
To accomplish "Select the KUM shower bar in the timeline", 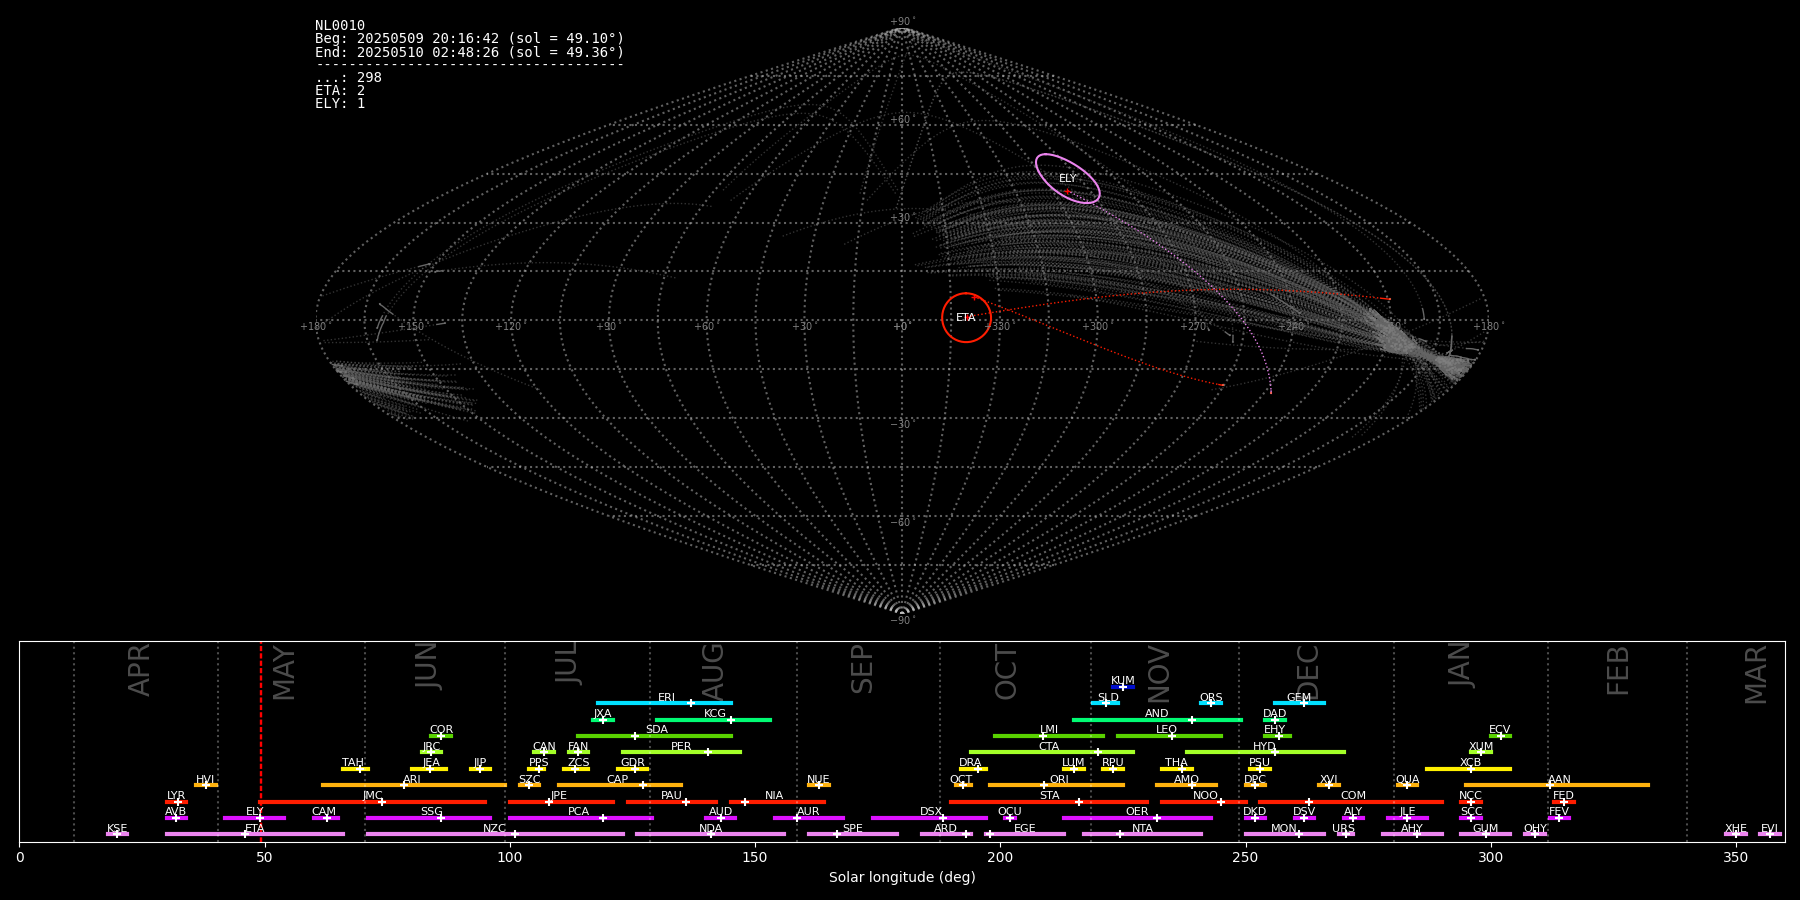I will pos(1123,687).
